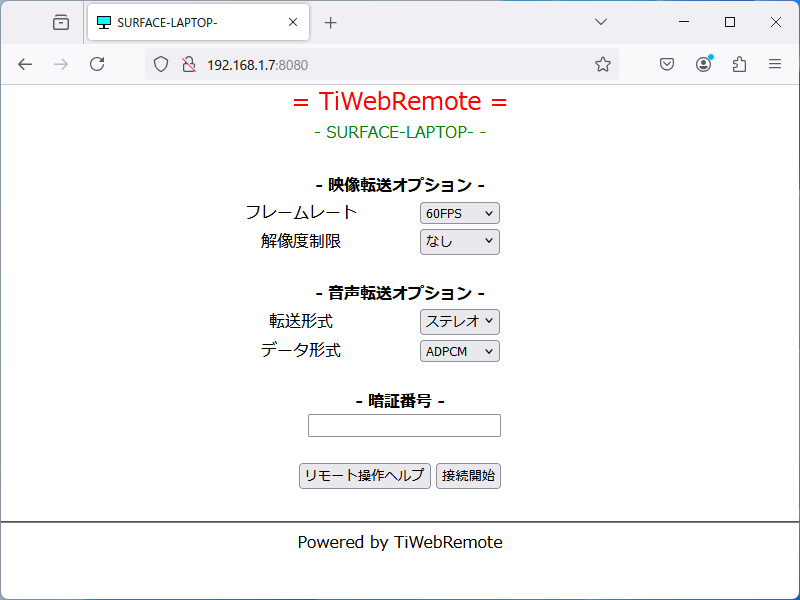Save the page to Pocket
The image size is (800, 600).
[666, 63]
